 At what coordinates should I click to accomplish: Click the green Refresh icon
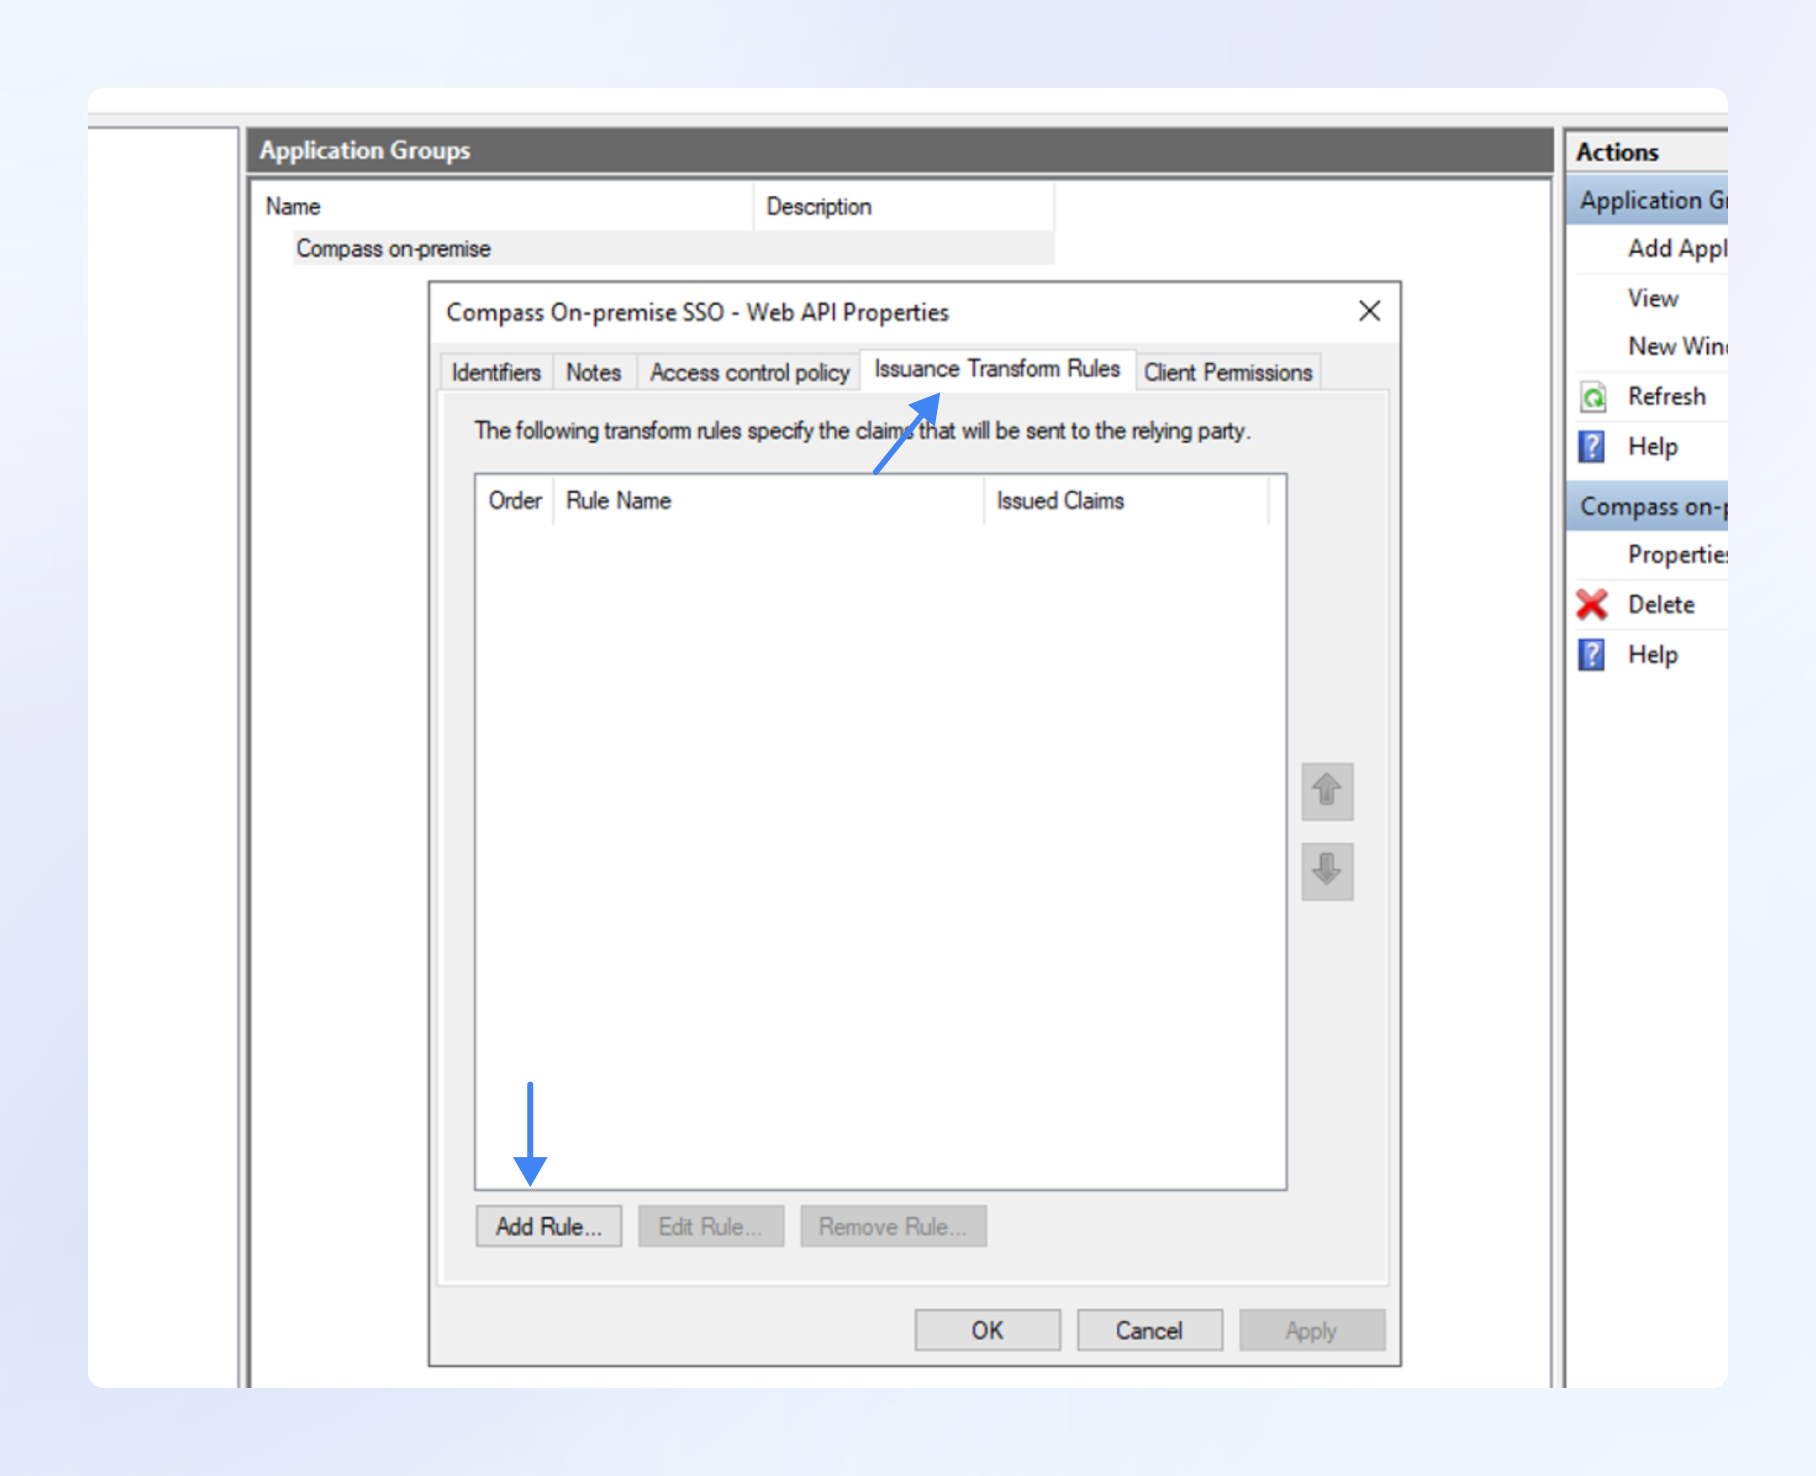click(x=1593, y=397)
